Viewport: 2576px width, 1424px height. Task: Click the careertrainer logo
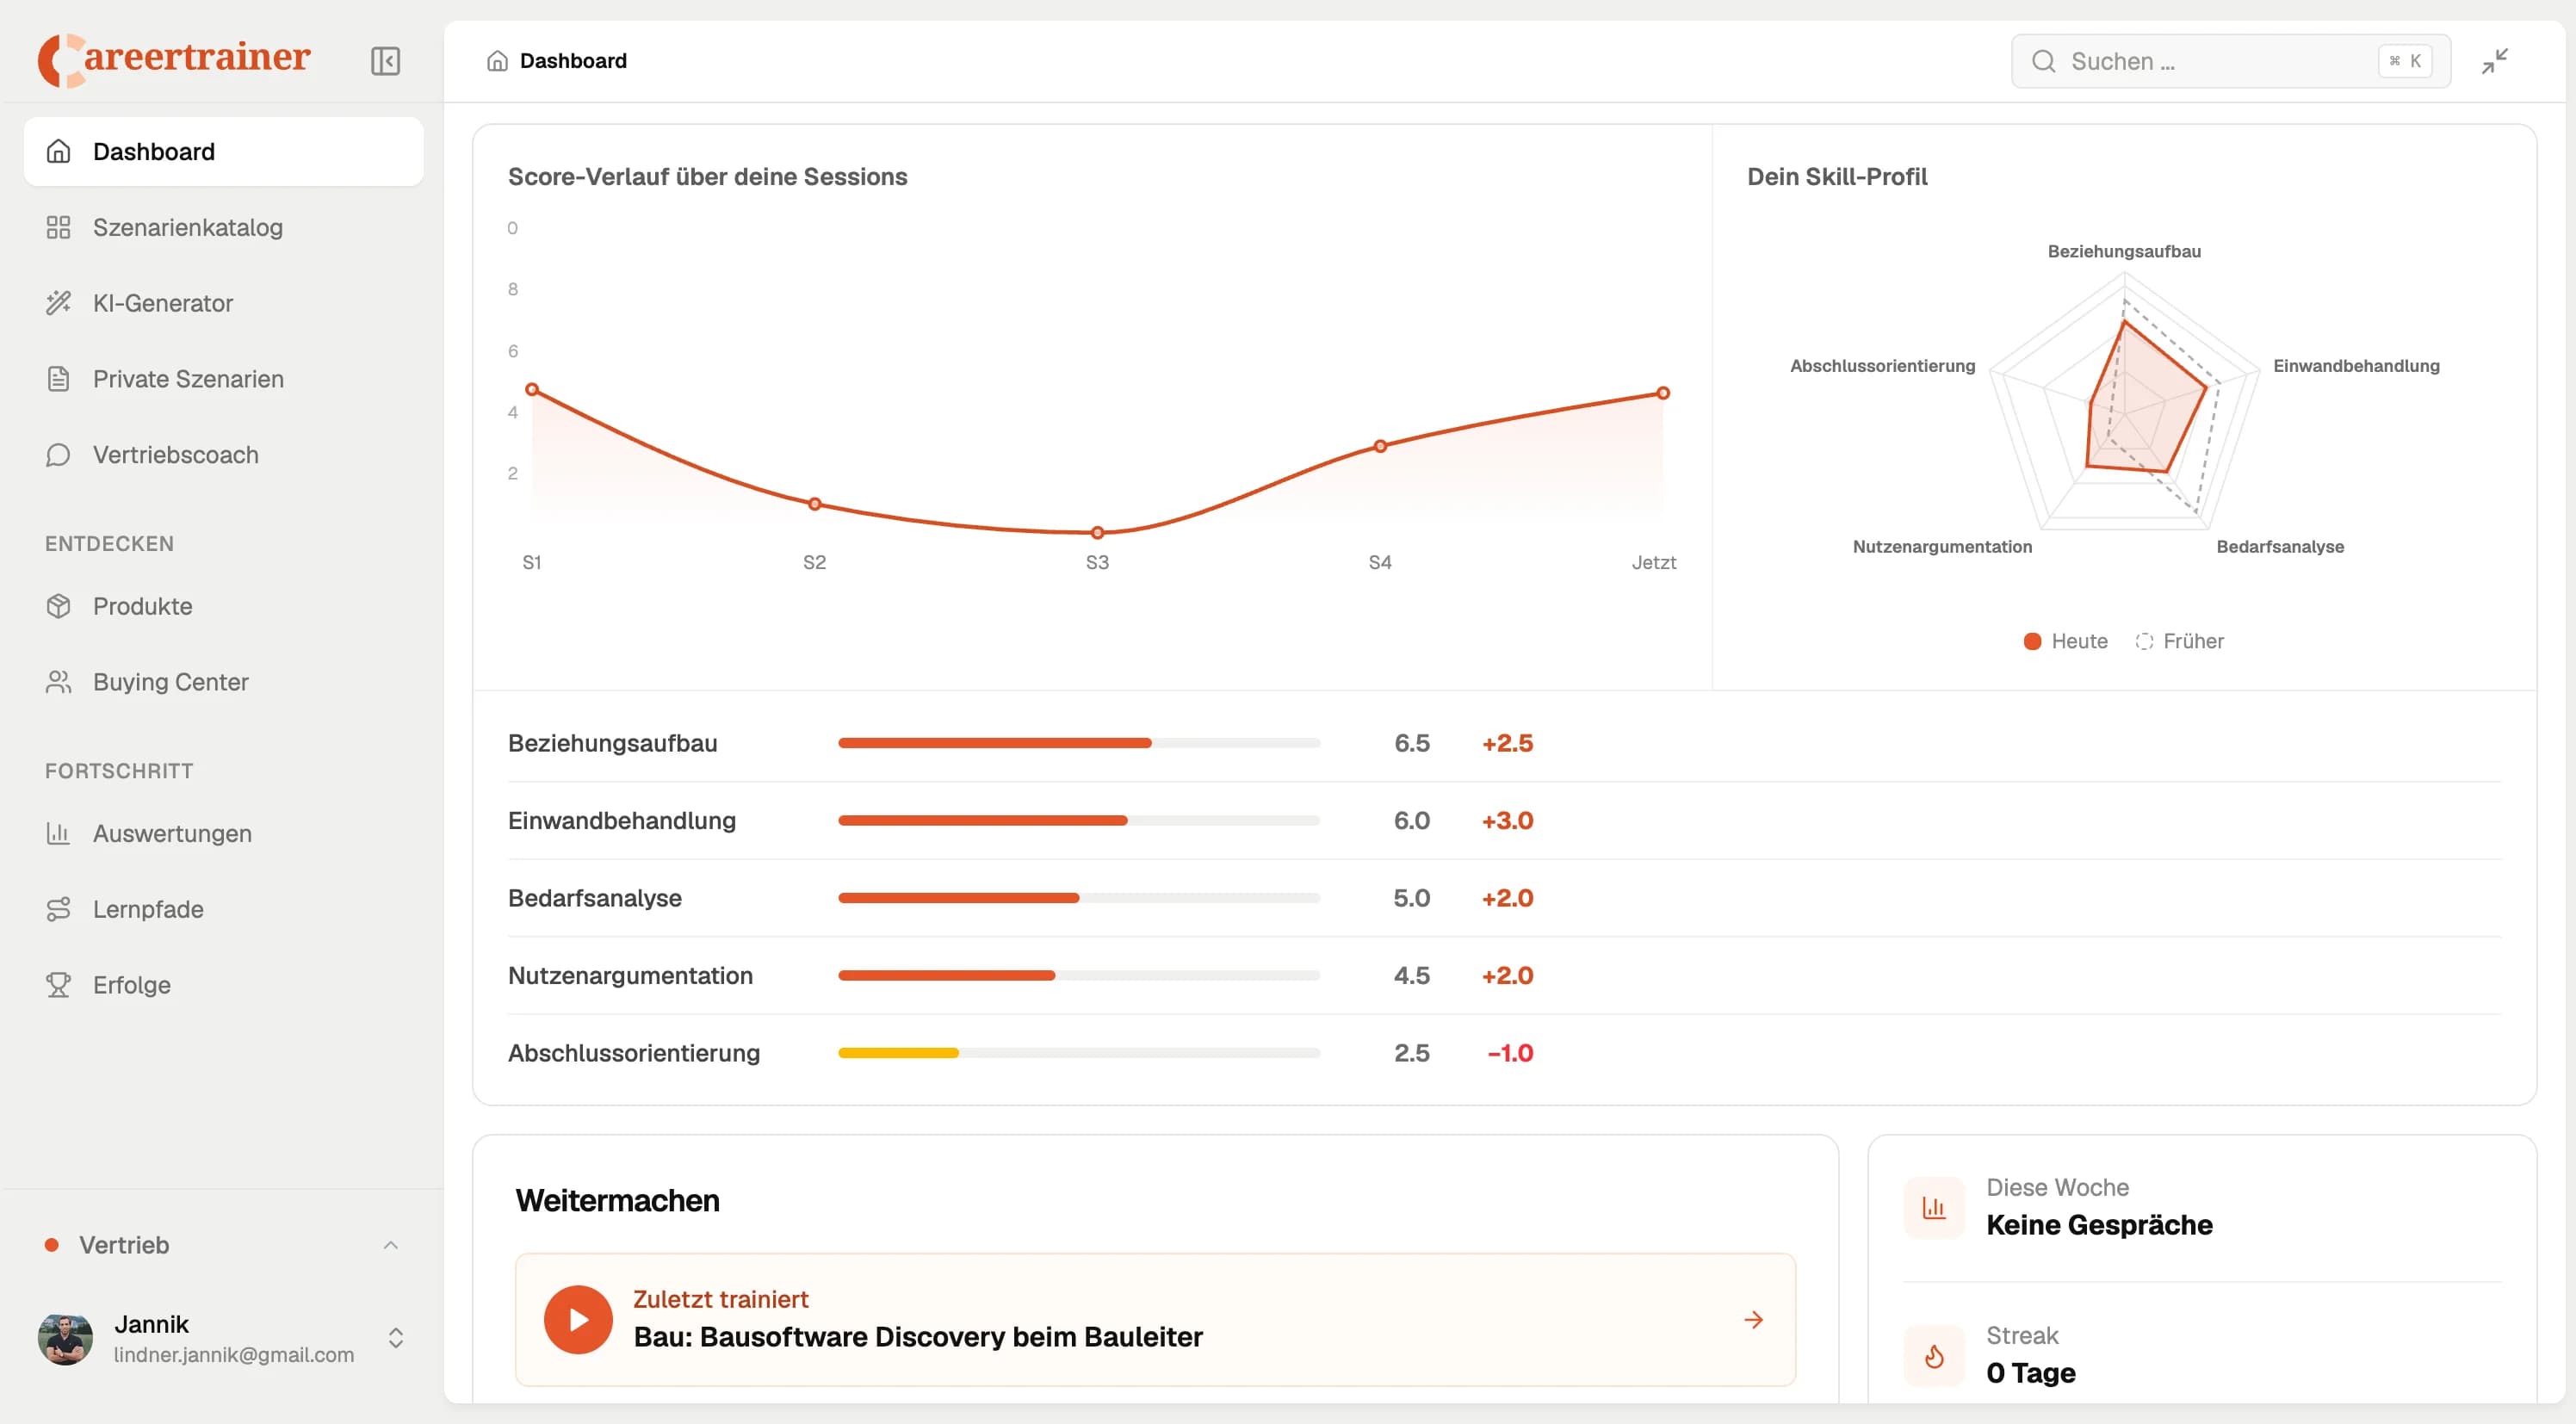[x=175, y=60]
